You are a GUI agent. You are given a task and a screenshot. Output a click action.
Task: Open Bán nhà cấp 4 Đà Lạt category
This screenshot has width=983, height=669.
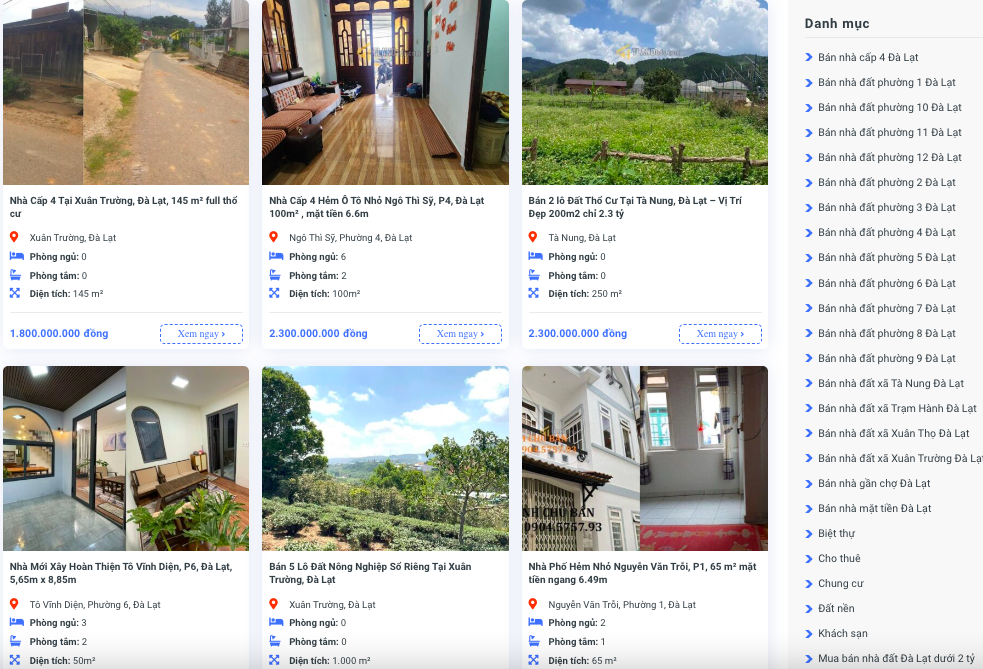pos(868,57)
